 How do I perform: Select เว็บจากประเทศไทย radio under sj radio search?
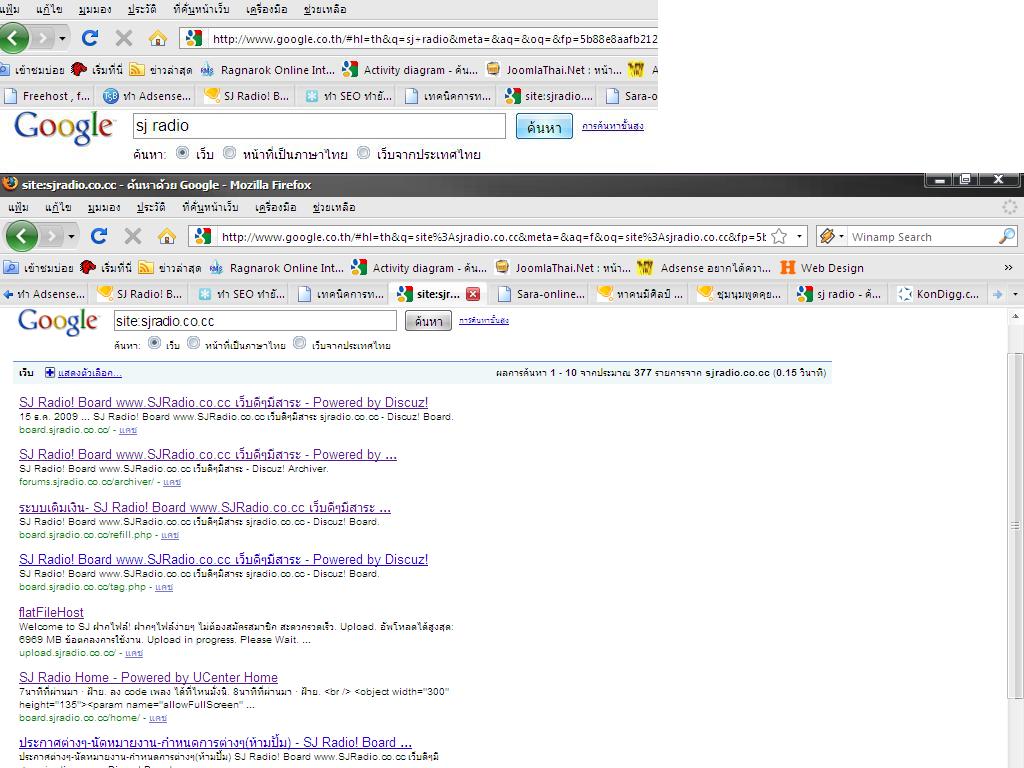(363, 153)
